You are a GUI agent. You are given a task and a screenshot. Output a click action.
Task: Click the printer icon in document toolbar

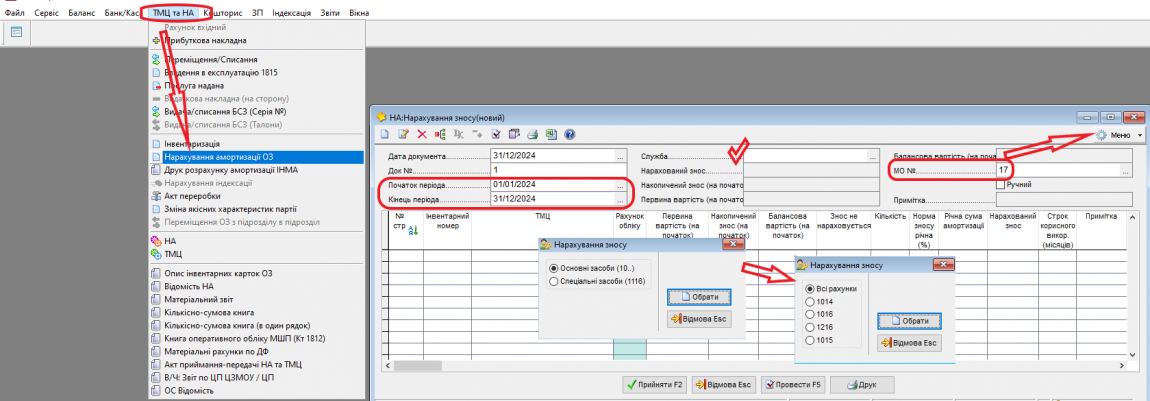532,134
